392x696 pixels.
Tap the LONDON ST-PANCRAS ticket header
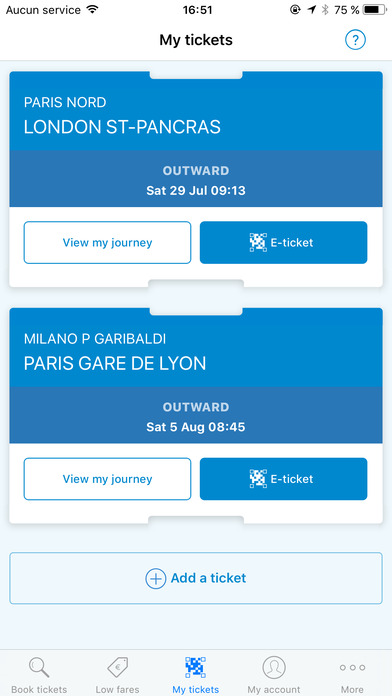196,111
